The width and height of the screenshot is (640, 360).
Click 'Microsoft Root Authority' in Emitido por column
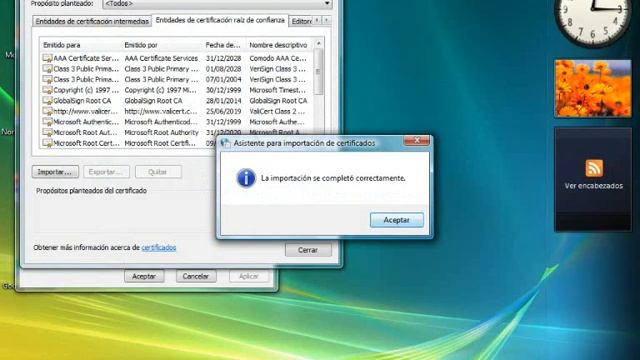pos(162,133)
